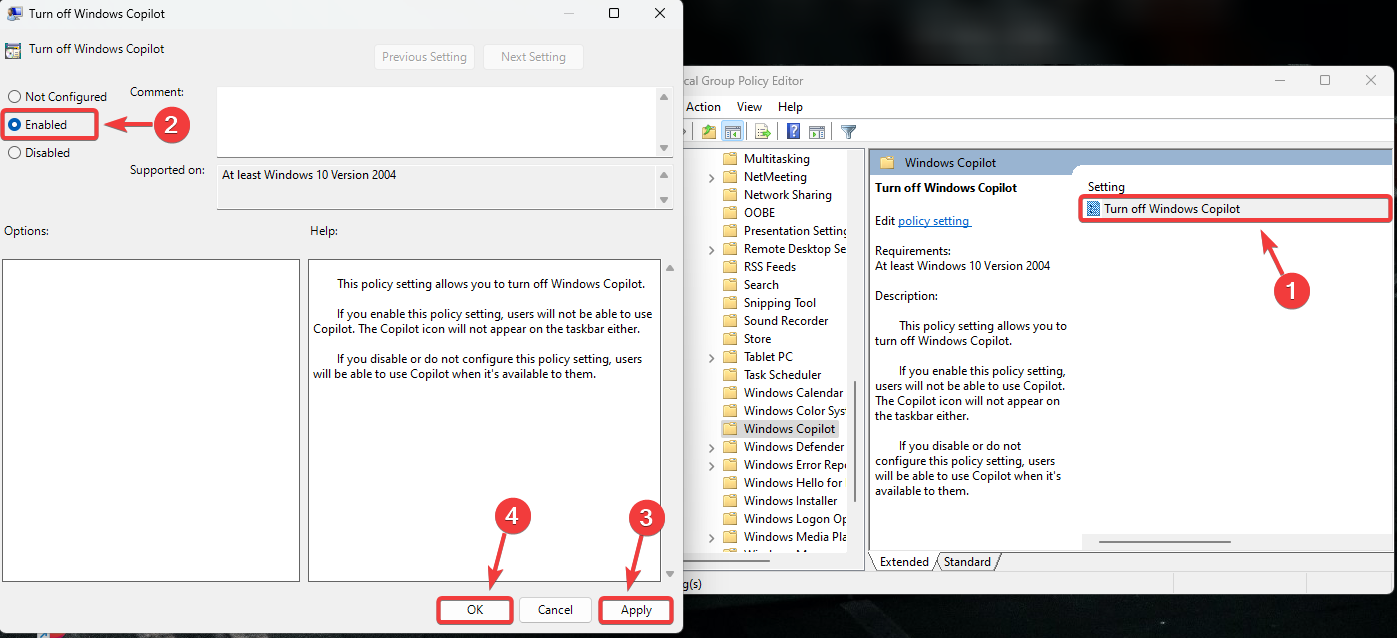This screenshot has width=1397, height=638.
Task: Expand the Tablet PC tree node
Action: pos(711,357)
